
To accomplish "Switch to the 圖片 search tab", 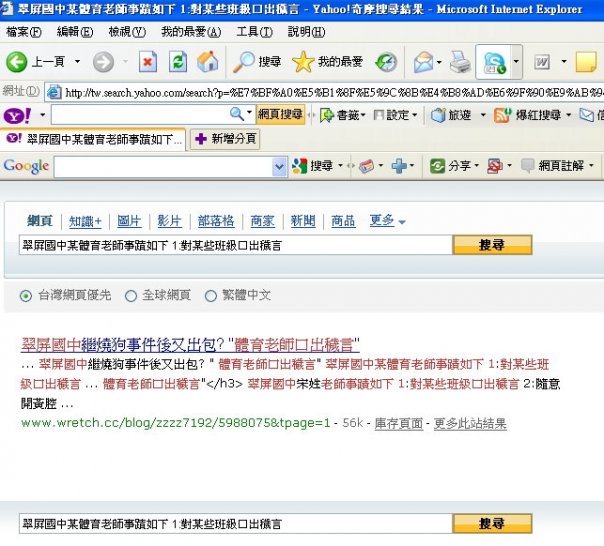I will click(x=129, y=221).
